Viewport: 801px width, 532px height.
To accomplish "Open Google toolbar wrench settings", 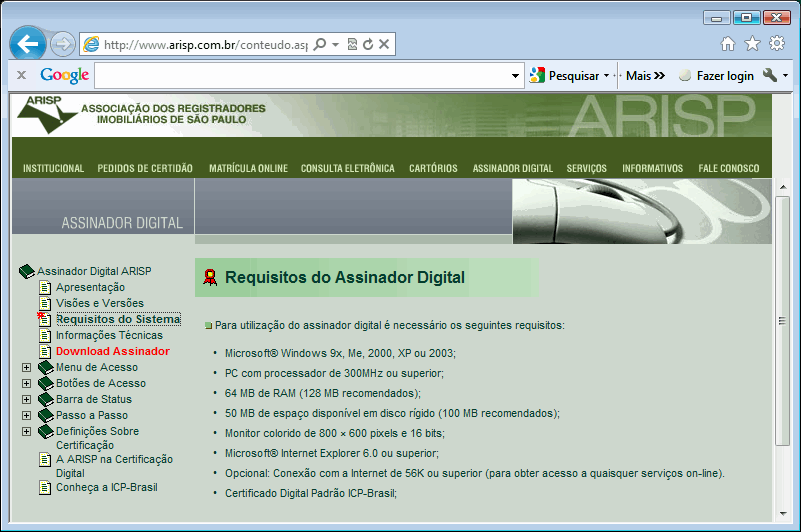I will [770, 75].
